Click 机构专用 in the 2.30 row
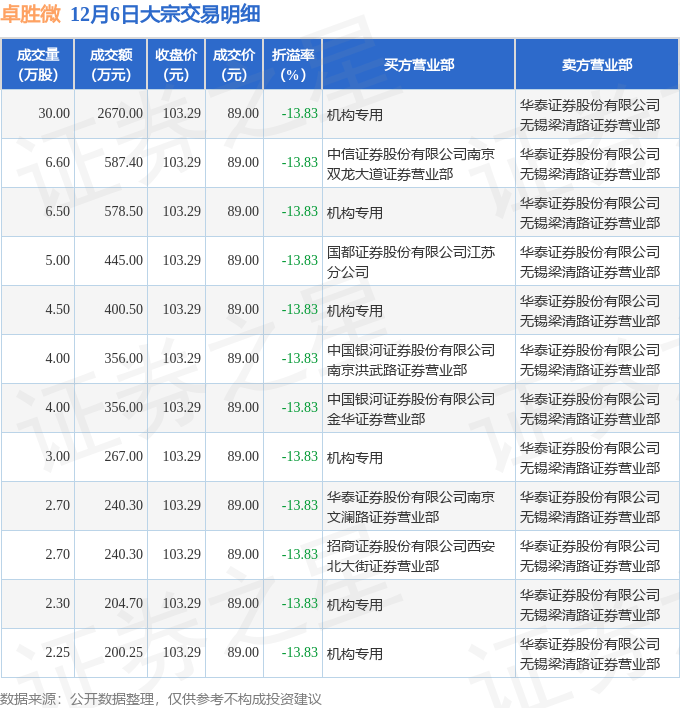The height and width of the screenshot is (708, 680). [x=354, y=605]
